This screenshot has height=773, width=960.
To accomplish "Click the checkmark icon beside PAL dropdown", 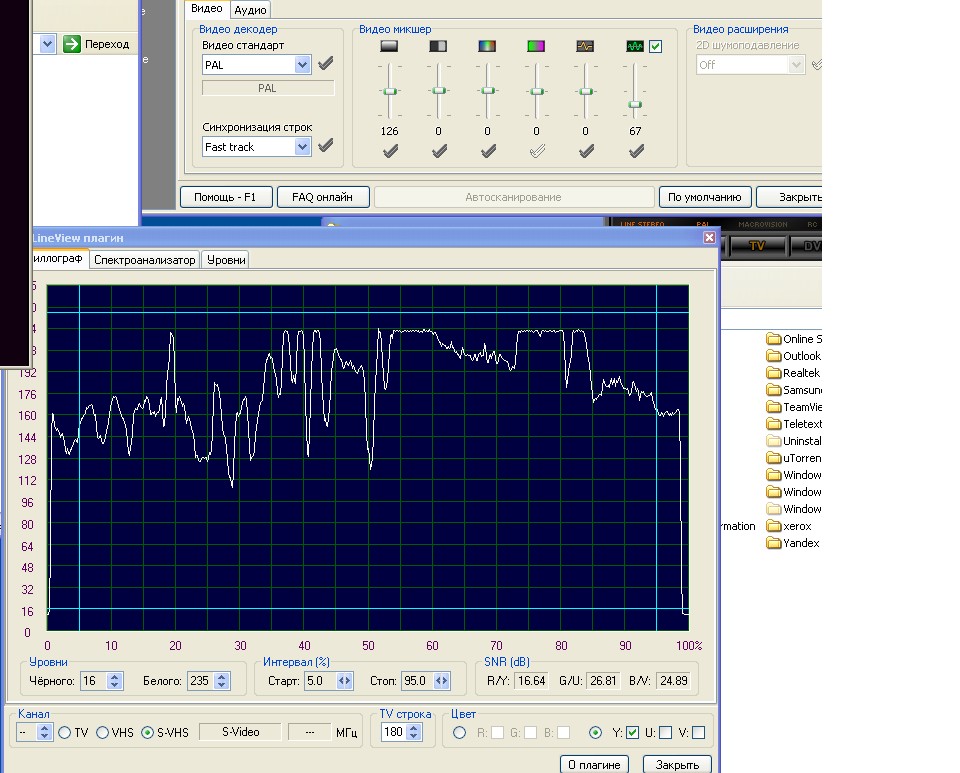I will [326, 65].
